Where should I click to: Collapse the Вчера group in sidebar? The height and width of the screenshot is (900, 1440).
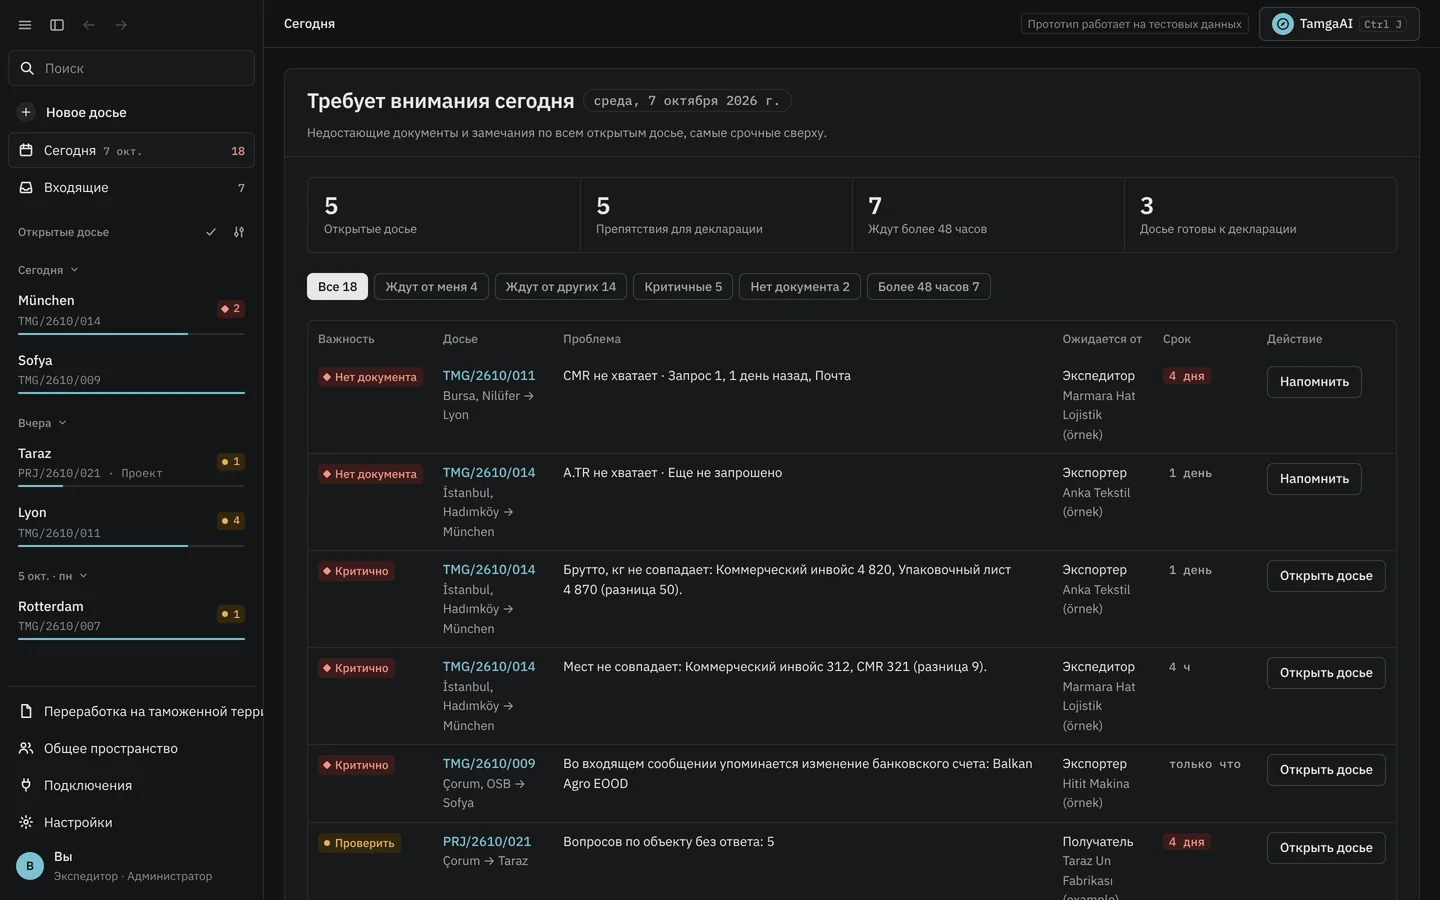42,423
